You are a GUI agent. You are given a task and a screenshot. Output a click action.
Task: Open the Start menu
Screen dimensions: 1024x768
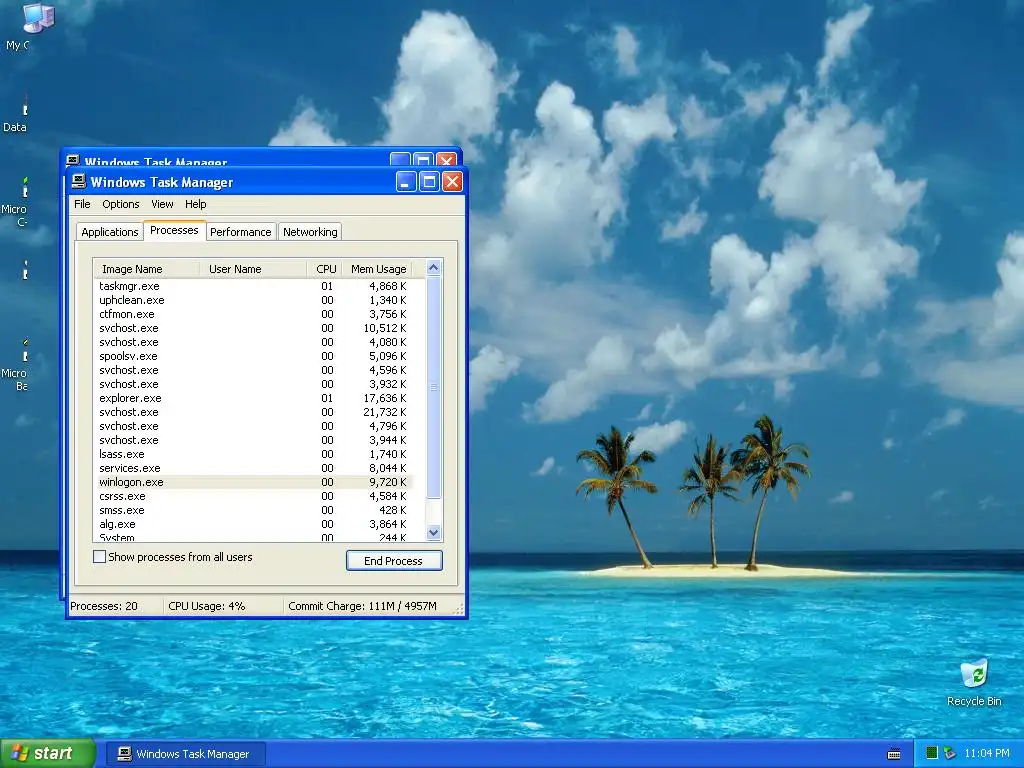(47, 754)
